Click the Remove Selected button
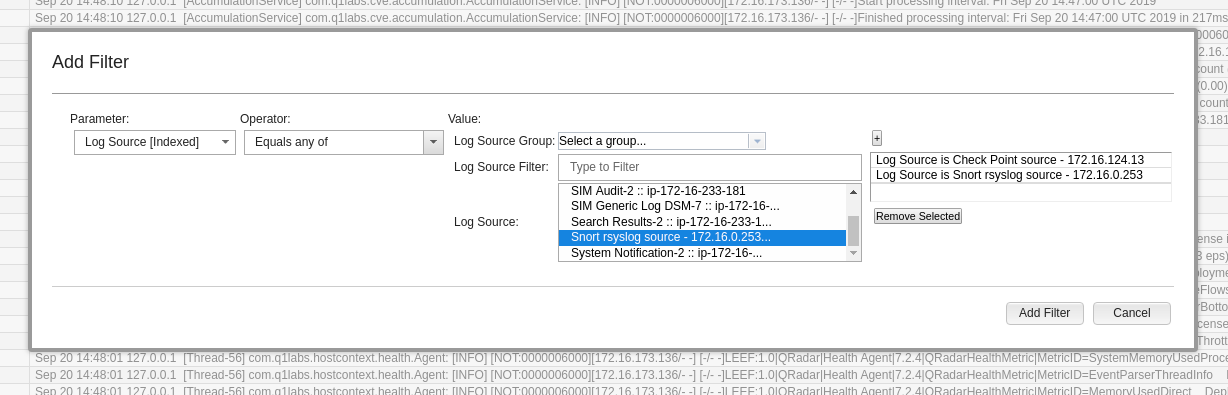Screen dimensions: 1228x395 (x=917, y=216)
